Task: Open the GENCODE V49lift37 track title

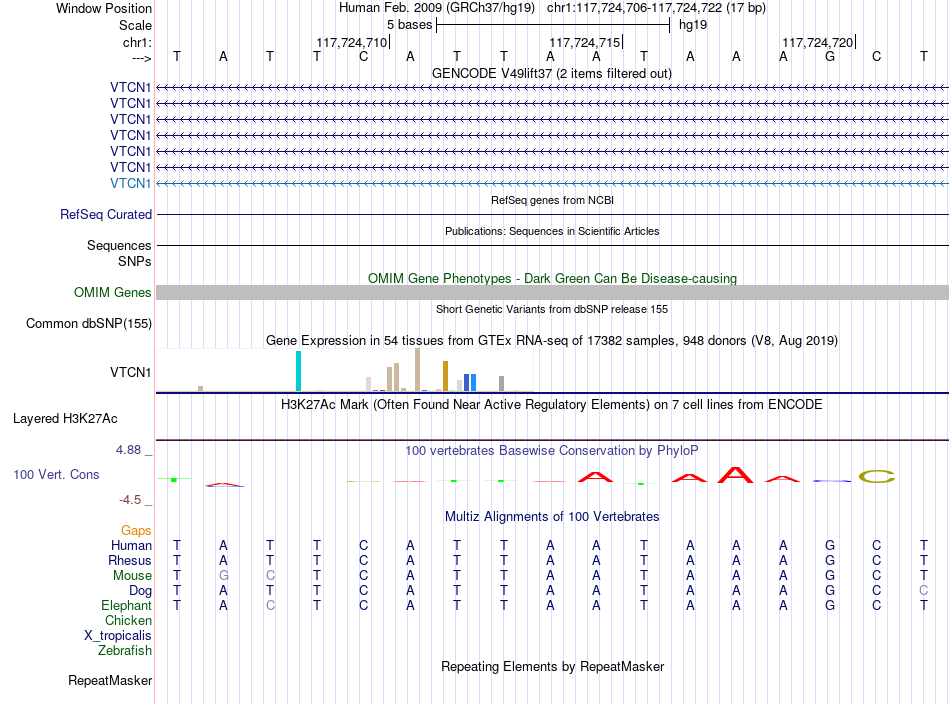Action: click(551, 73)
